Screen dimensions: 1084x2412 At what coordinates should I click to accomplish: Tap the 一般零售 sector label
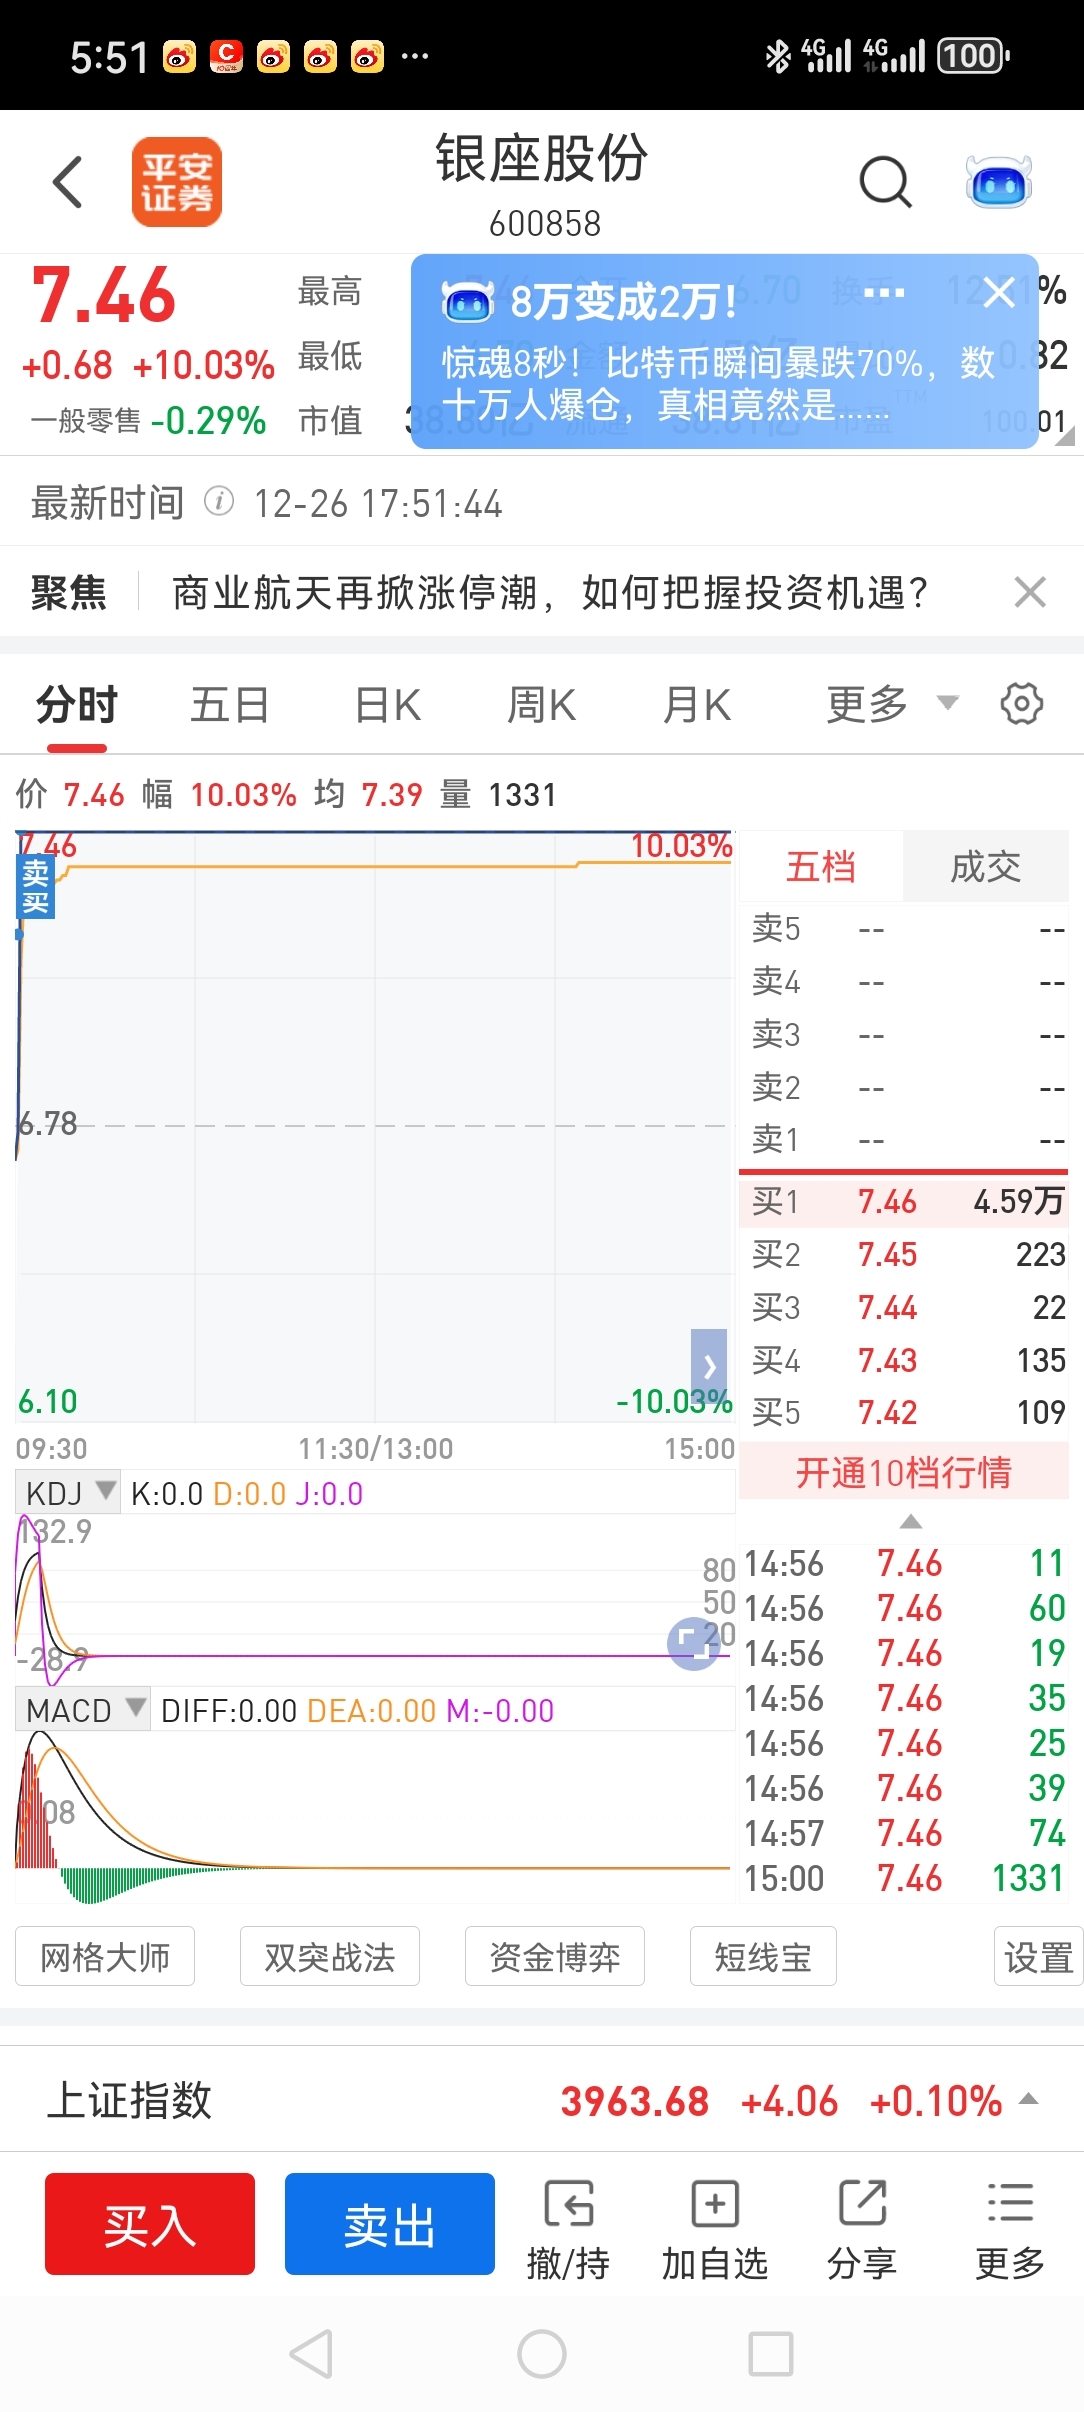pos(85,421)
